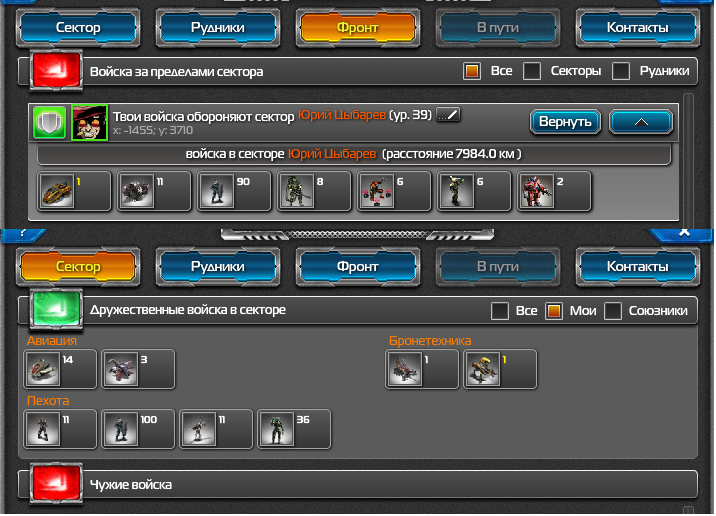Open the Рудники tab in lower window
The width and height of the screenshot is (716, 516).
(x=218, y=266)
